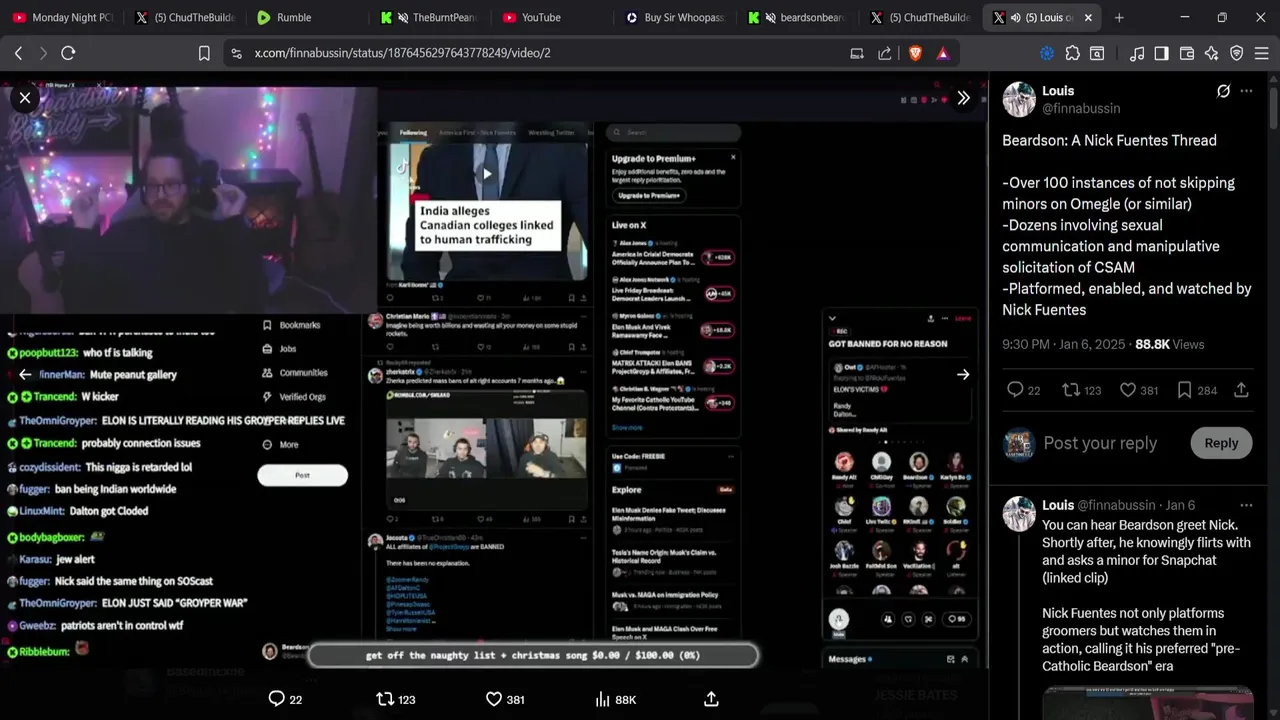Click the blue circular extension icon
Screen dimensions: 1280x720
point(1047,53)
